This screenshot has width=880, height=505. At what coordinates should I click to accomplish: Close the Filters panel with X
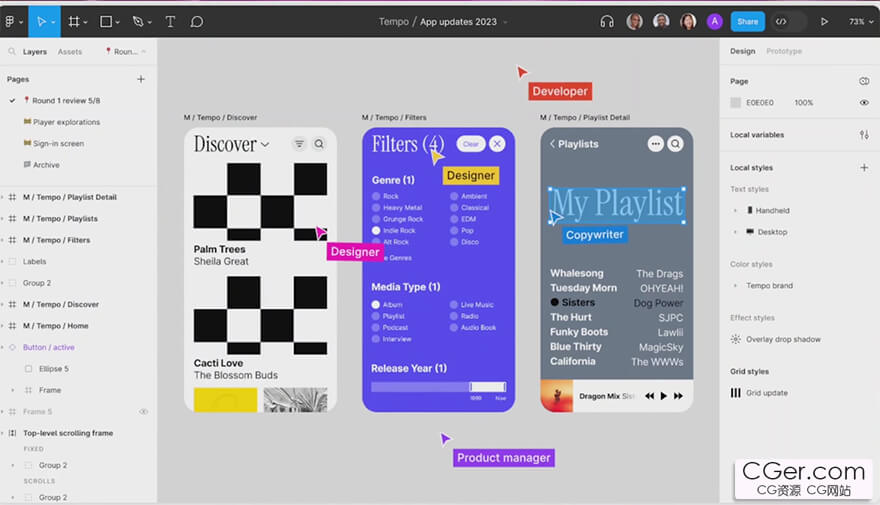coord(497,144)
